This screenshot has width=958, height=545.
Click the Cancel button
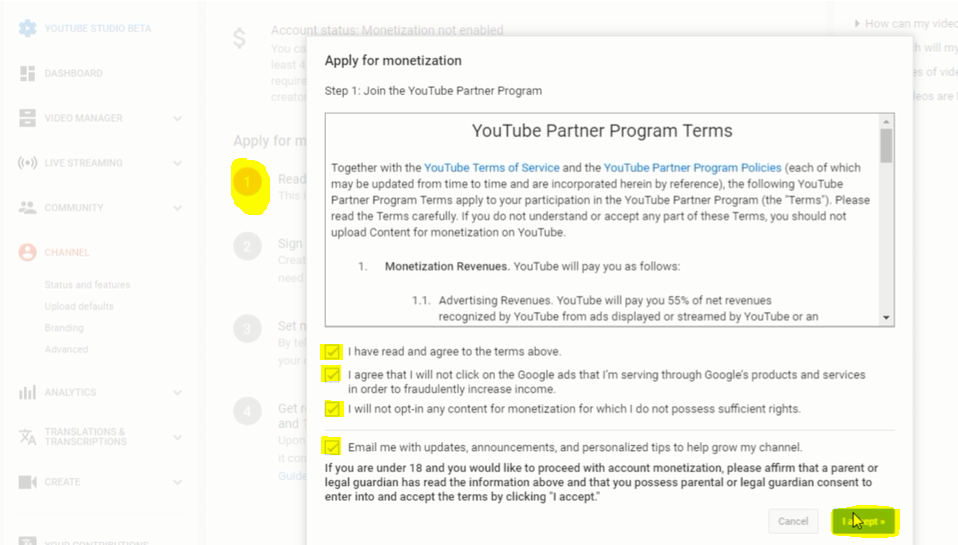coord(793,521)
